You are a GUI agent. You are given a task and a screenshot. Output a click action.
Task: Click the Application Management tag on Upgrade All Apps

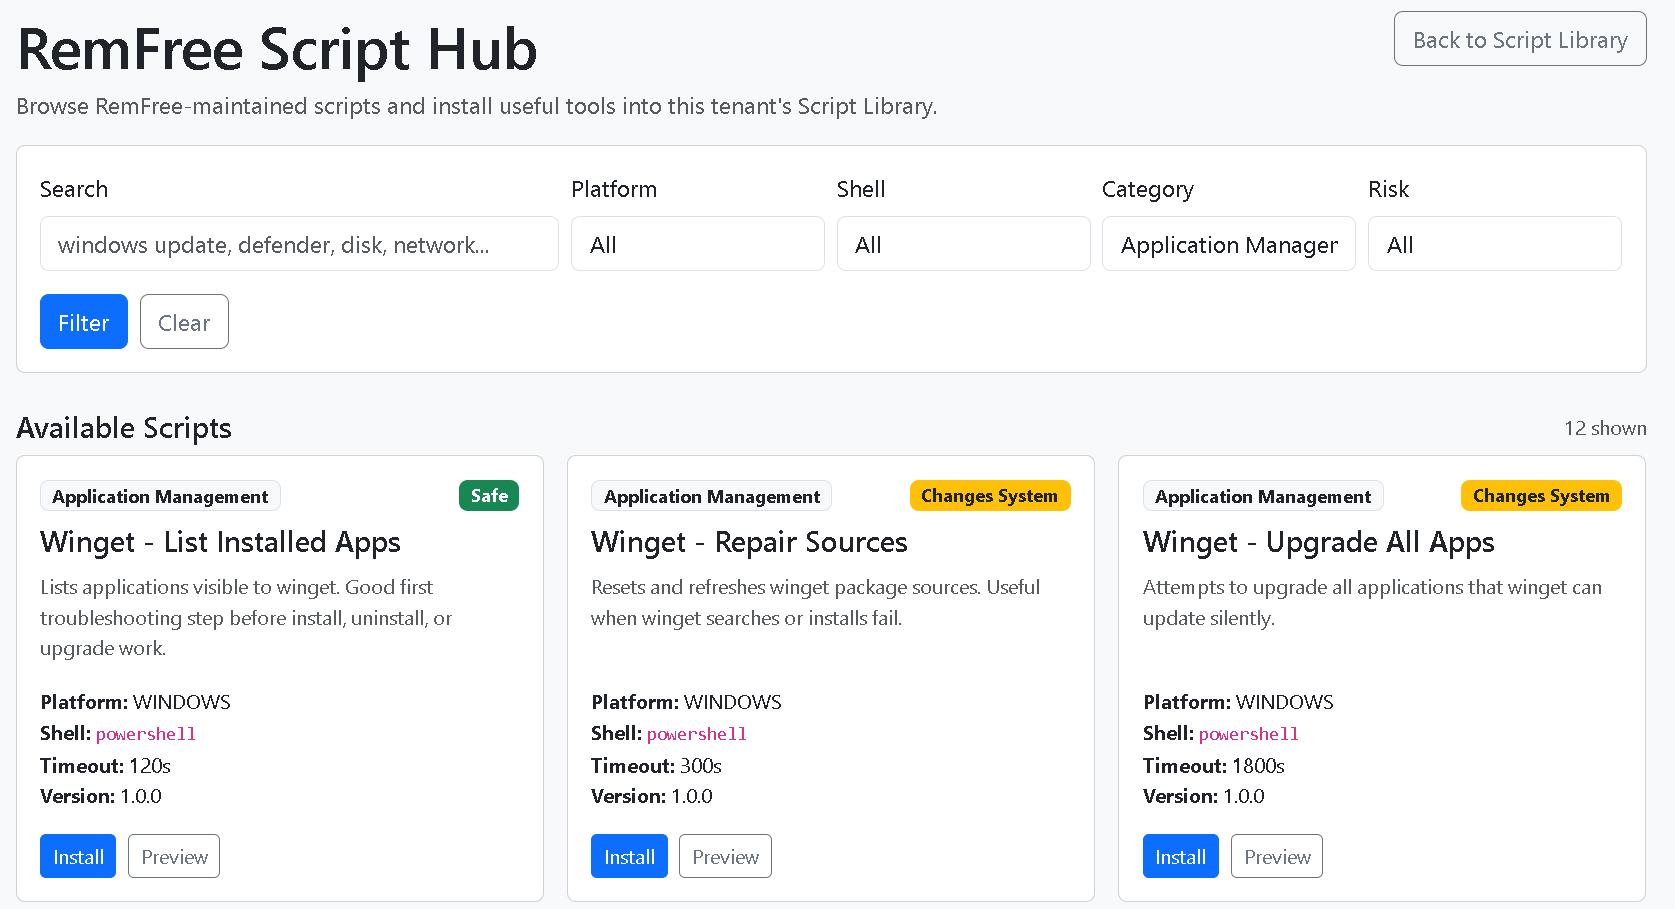click(x=1263, y=496)
